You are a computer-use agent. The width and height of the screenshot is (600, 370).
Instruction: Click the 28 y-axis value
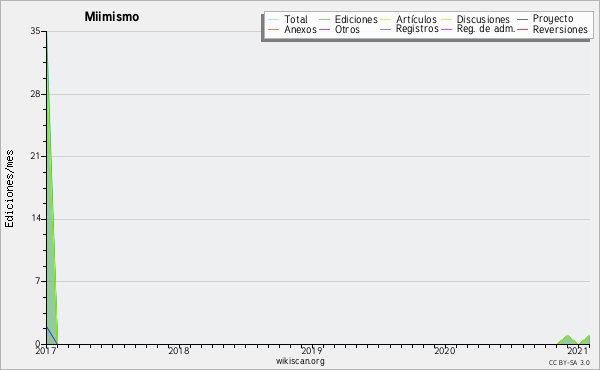(x=35, y=94)
